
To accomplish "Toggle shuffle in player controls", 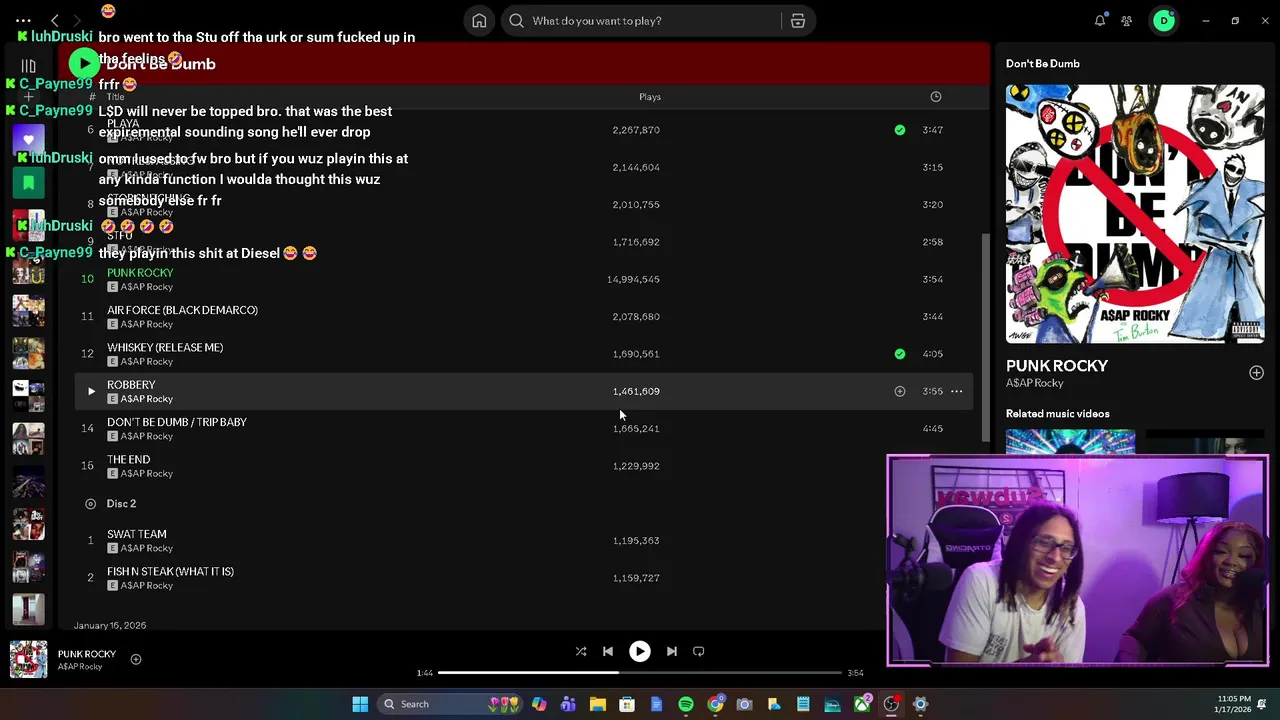I will pos(581,651).
